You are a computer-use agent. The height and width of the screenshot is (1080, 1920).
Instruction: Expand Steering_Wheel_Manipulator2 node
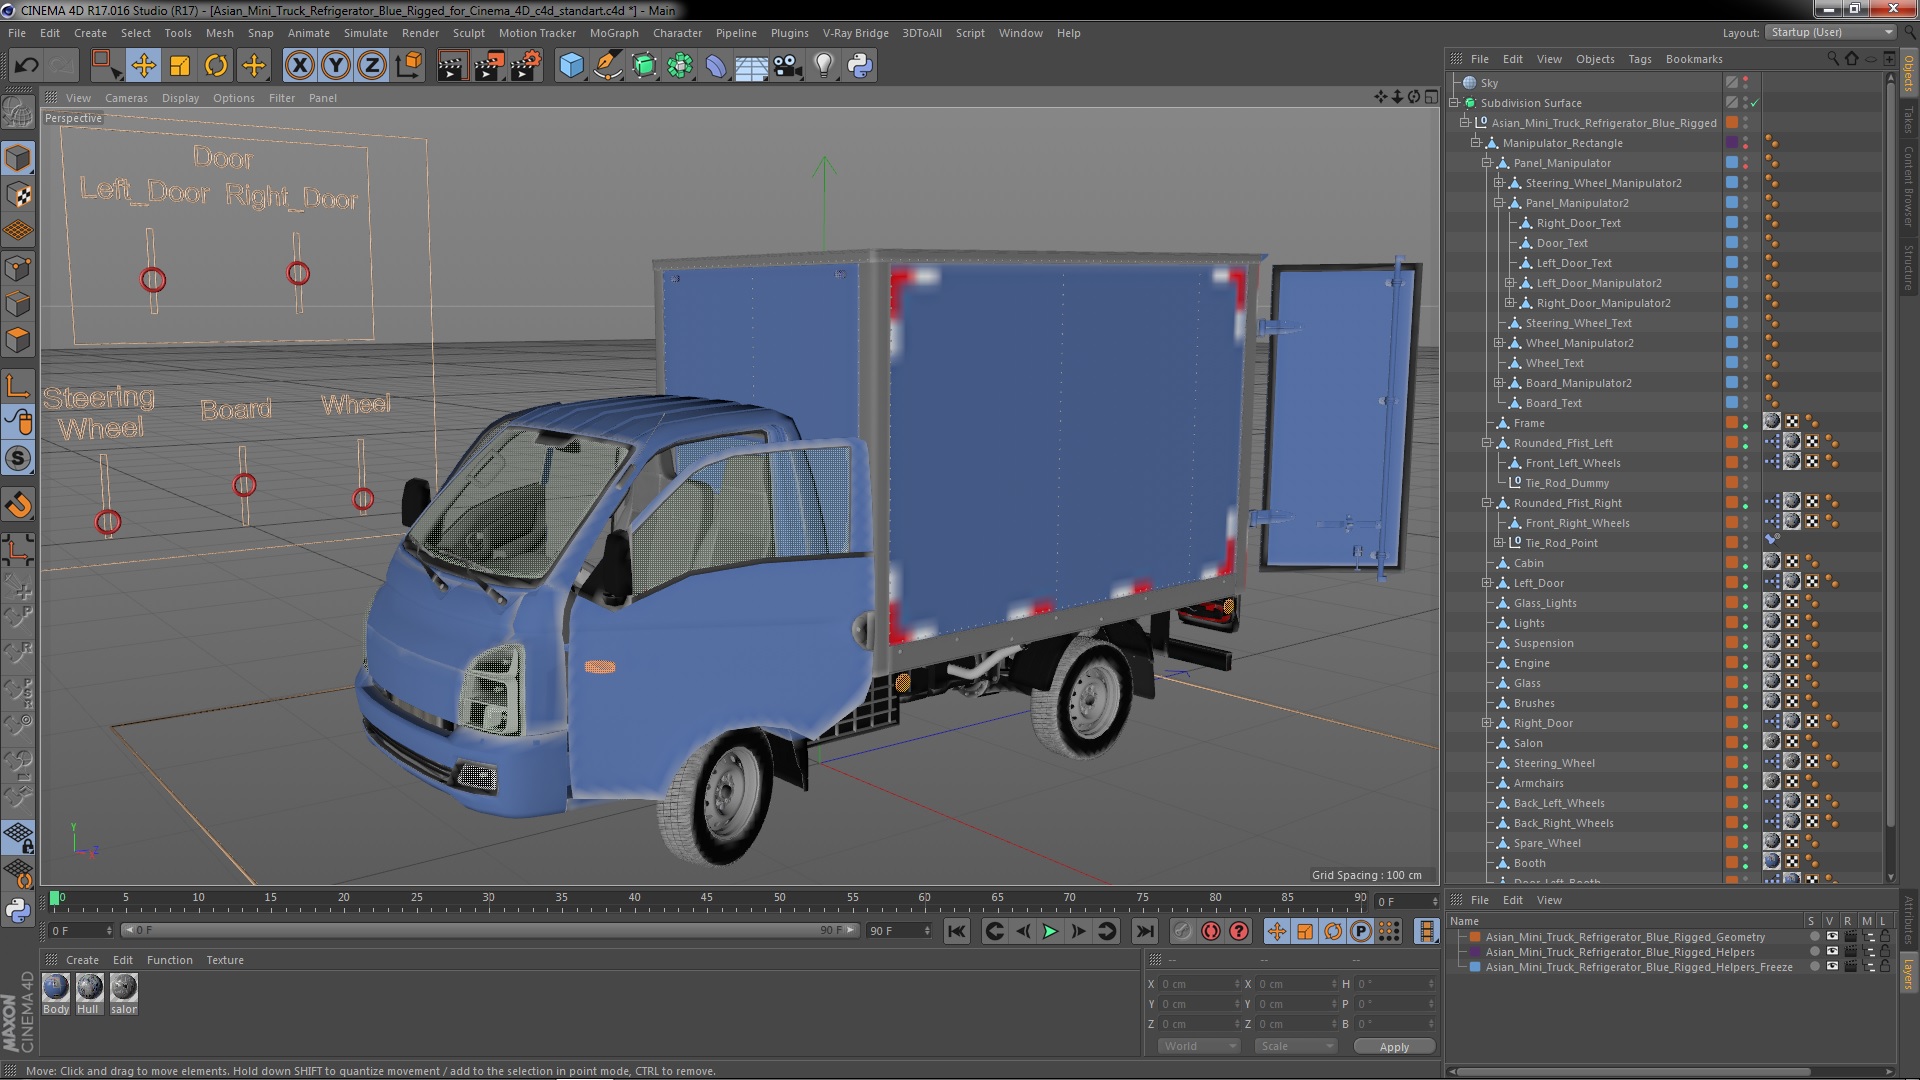[1499, 183]
